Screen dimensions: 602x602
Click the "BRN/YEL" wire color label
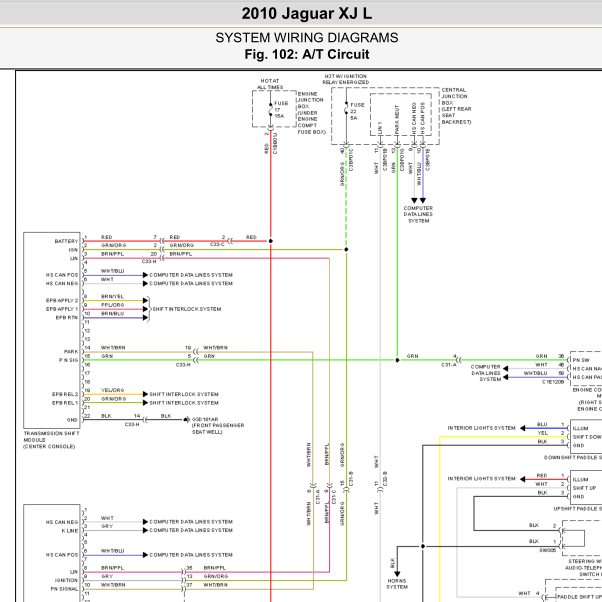point(112,296)
